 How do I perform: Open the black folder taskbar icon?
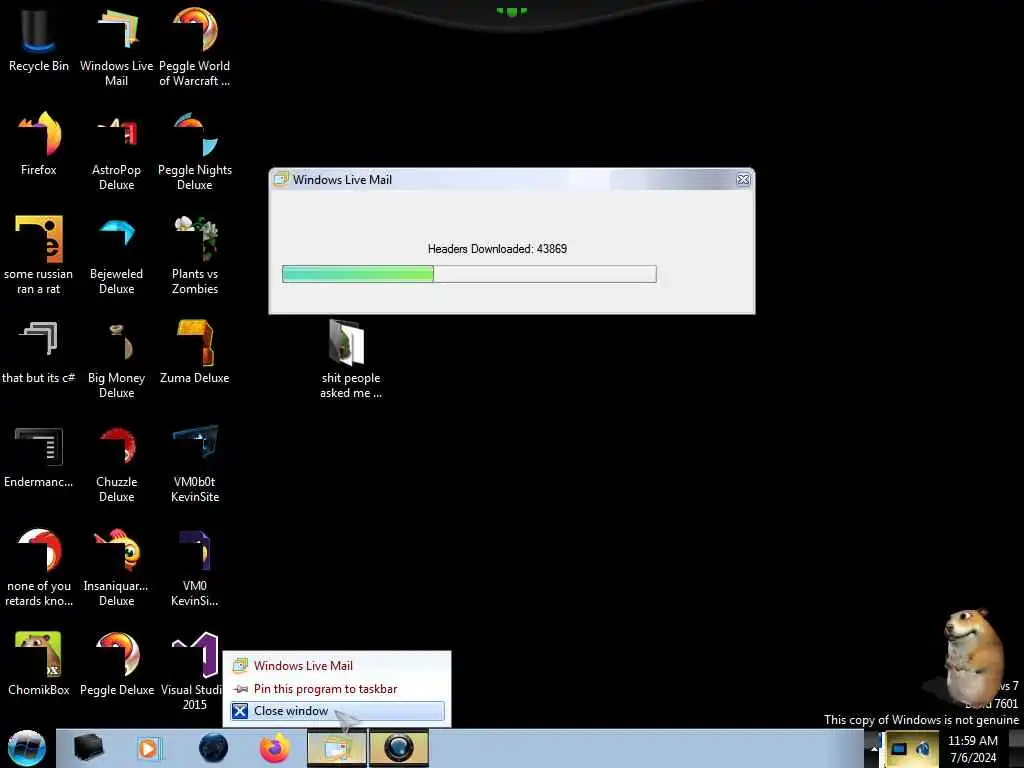[x=88, y=748]
